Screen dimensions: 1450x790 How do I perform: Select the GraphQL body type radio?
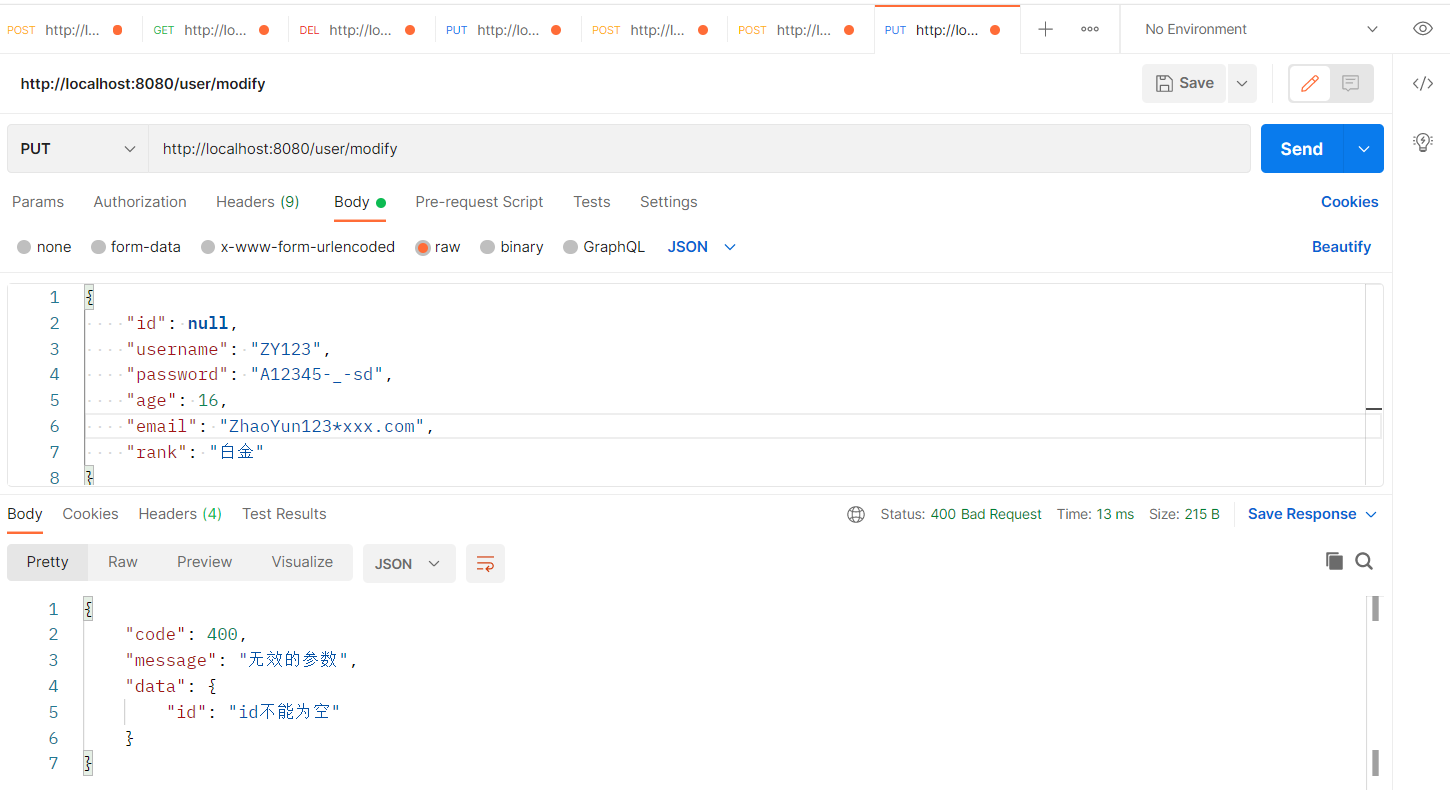point(571,247)
